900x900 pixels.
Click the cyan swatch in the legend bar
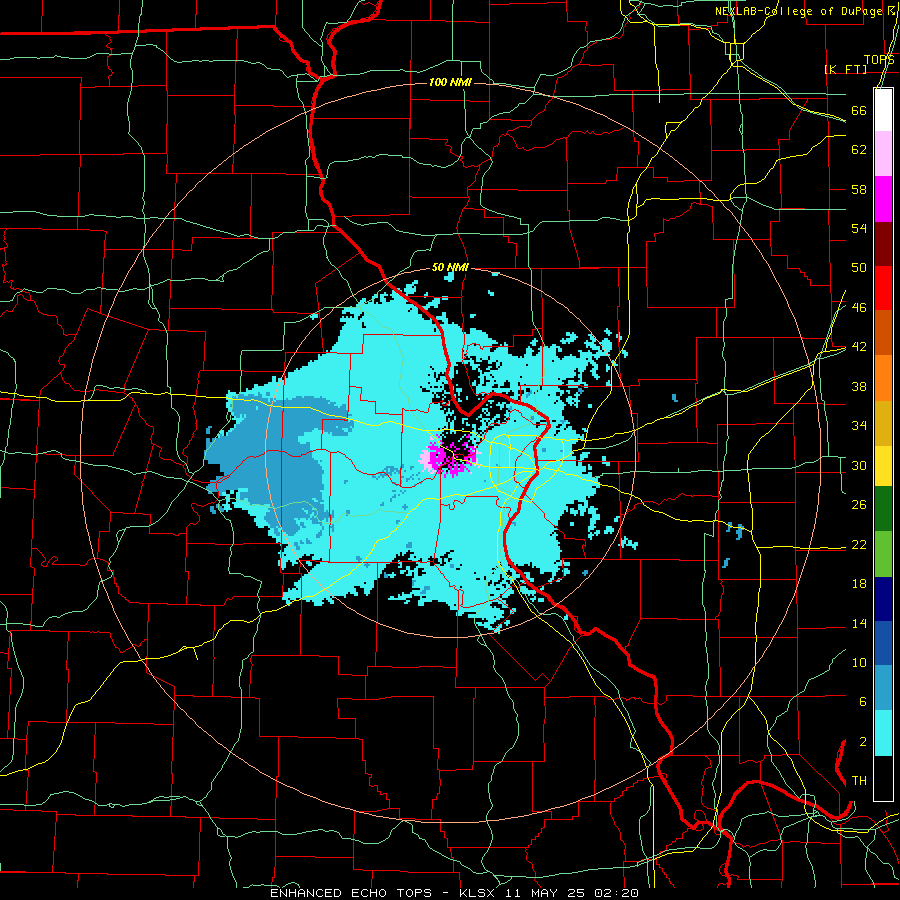883,733
